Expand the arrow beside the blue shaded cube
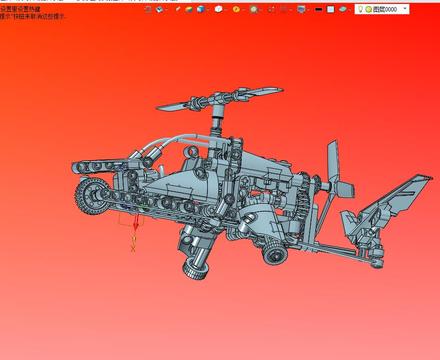The height and width of the screenshot is (360, 440). (208, 10)
